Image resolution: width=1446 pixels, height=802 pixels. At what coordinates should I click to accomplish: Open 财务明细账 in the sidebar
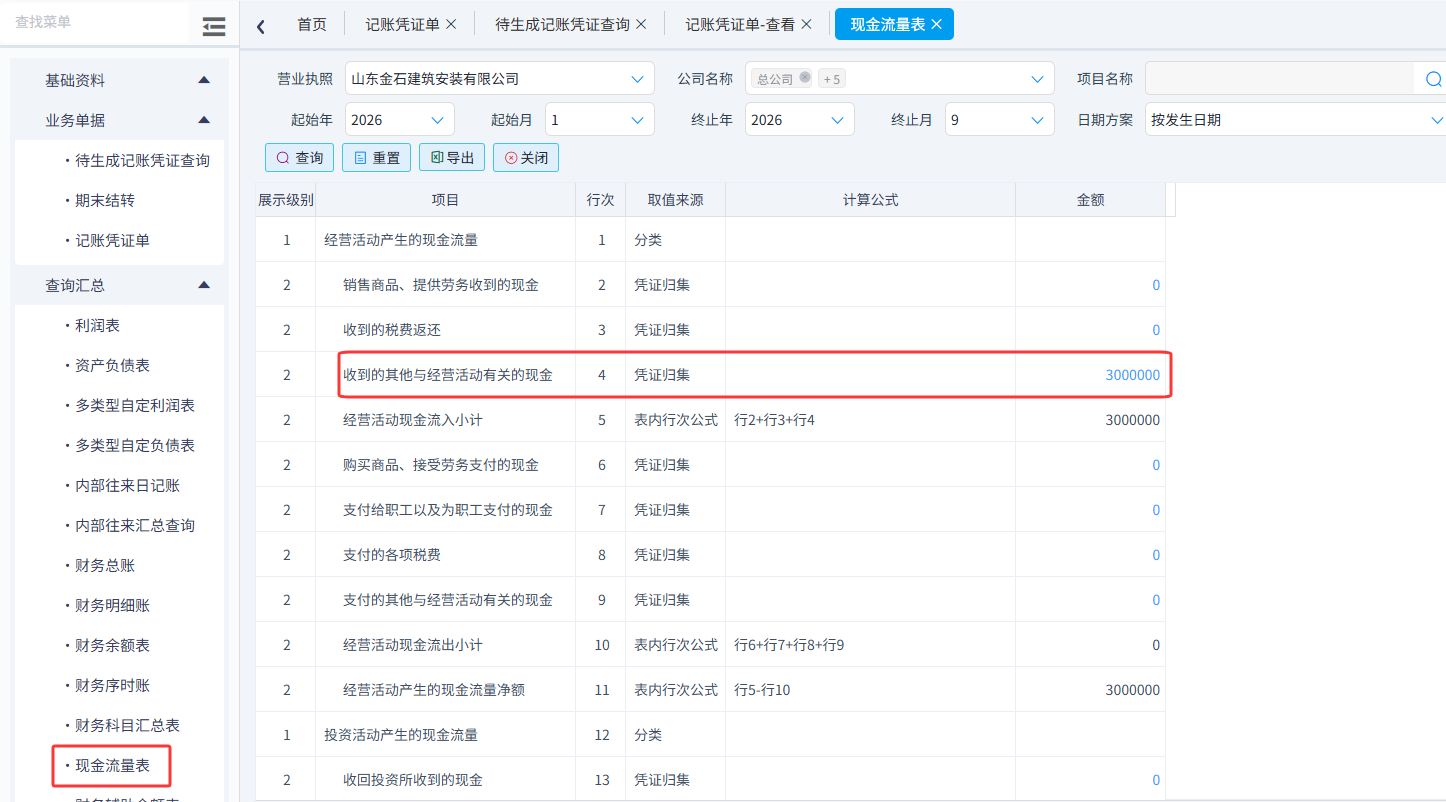coord(113,606)
